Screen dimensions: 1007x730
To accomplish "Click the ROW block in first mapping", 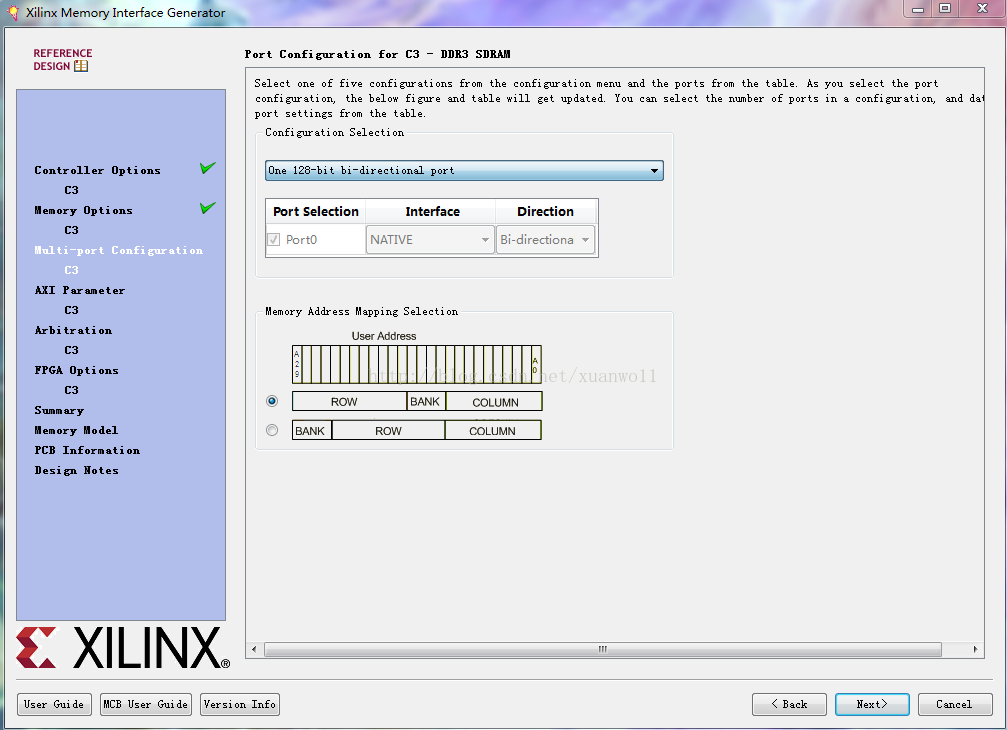I will tap(349, 401).
